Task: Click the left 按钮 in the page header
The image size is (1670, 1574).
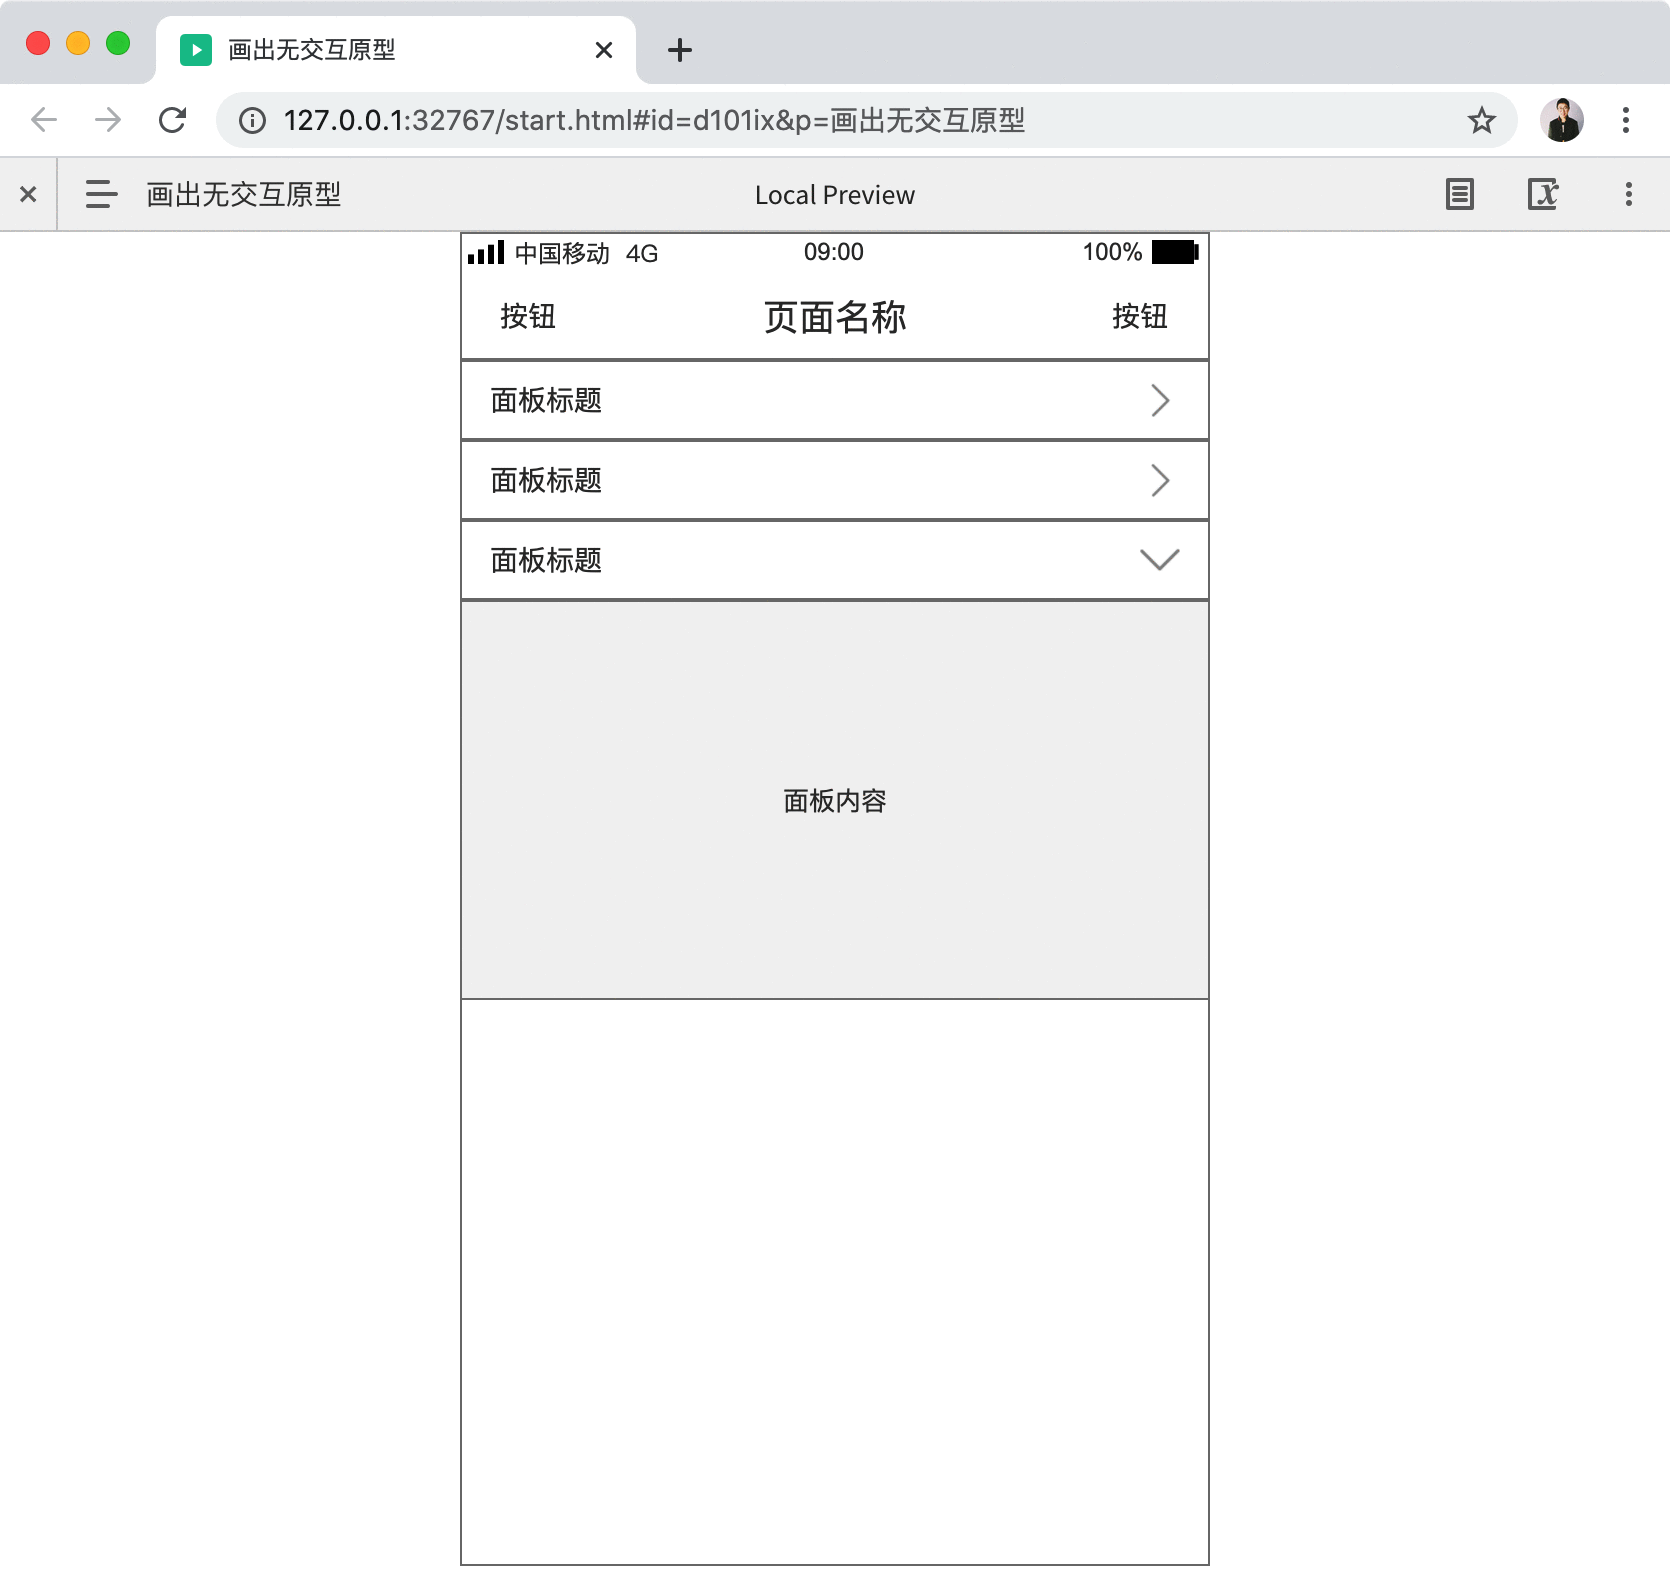Action: pyautogui.click(x=528, y=316)
